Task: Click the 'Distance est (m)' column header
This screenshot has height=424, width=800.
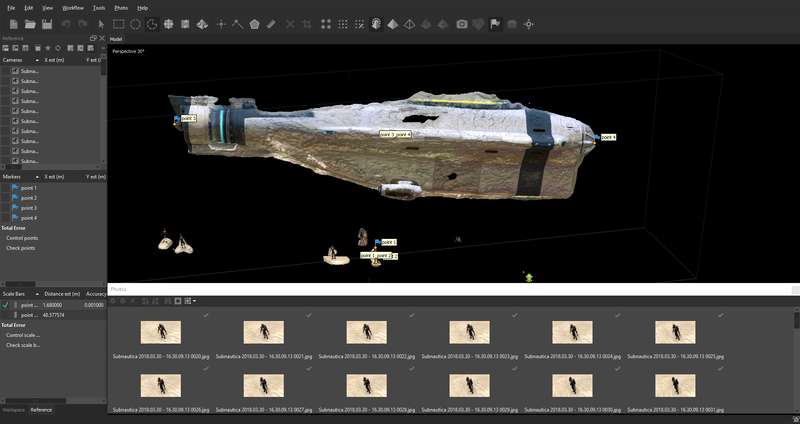Action: pos(62,294)
